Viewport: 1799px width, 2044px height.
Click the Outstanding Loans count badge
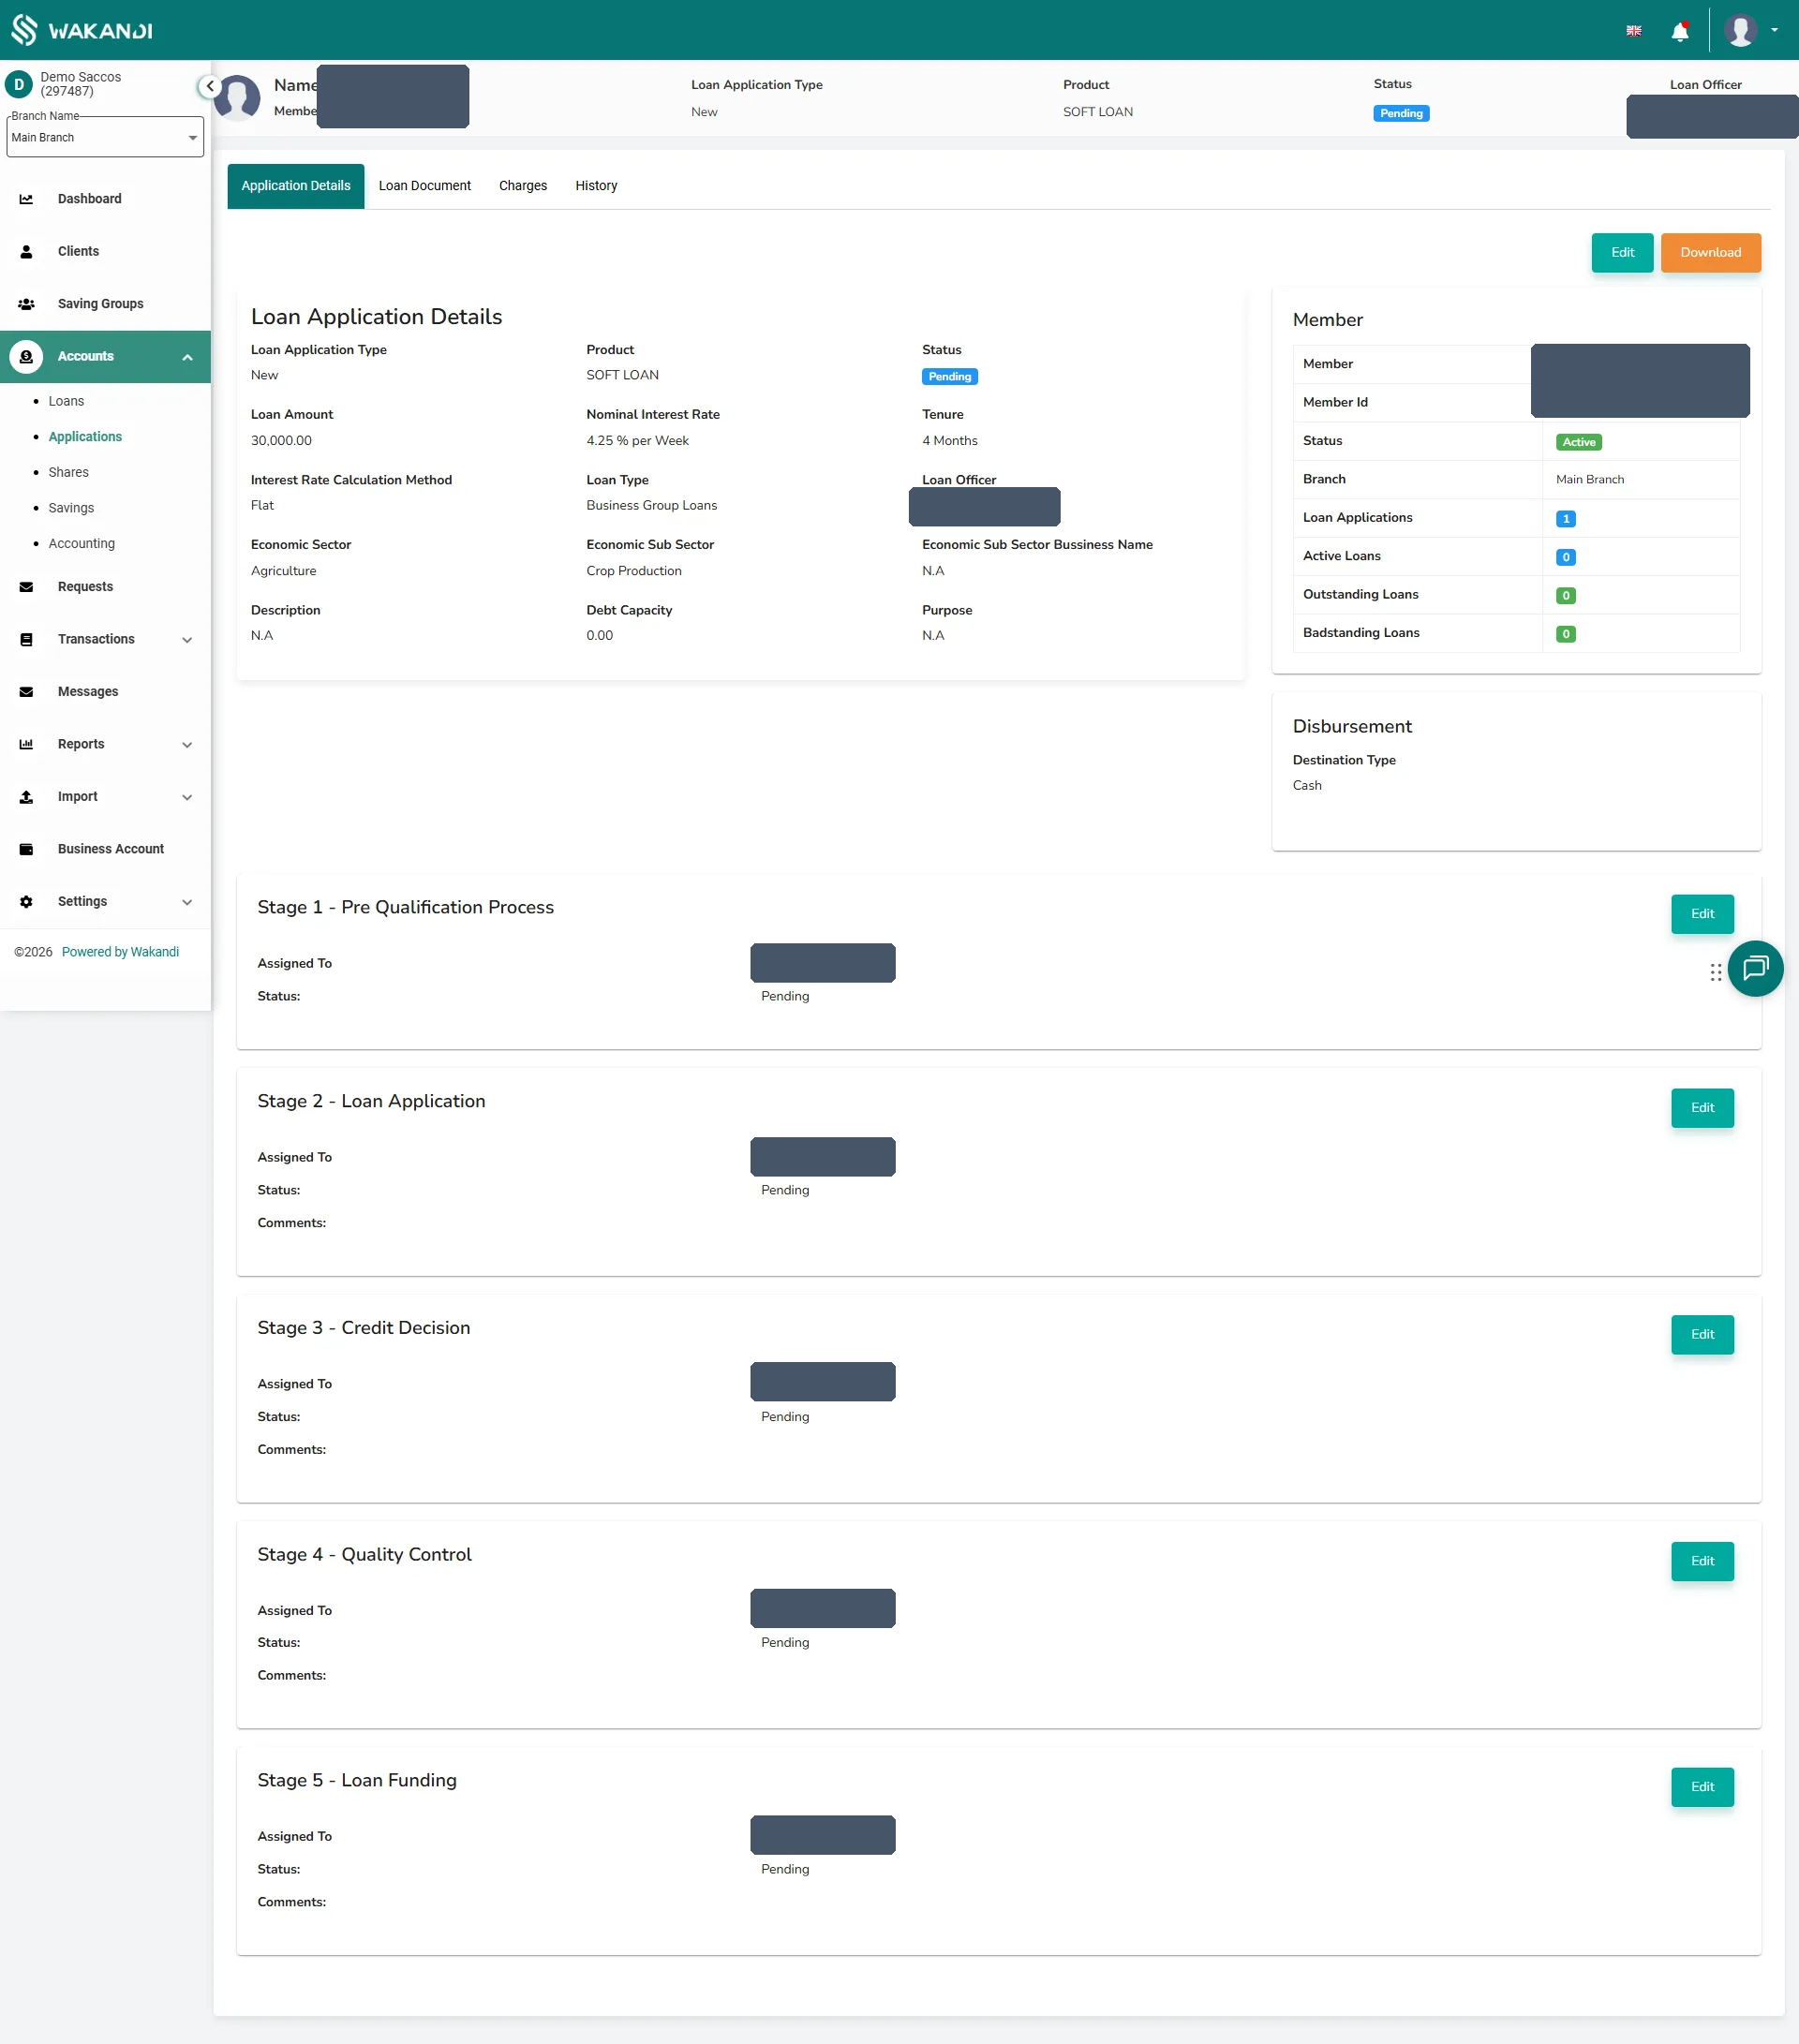coord(1566,596)
